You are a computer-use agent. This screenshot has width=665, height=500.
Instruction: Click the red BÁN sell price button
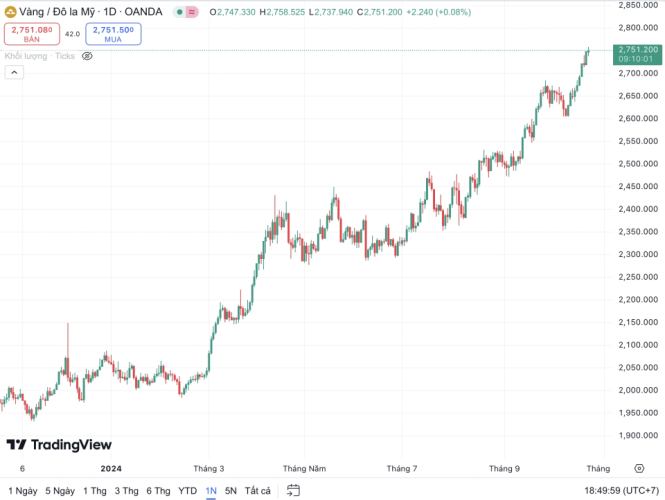point(31,33)
